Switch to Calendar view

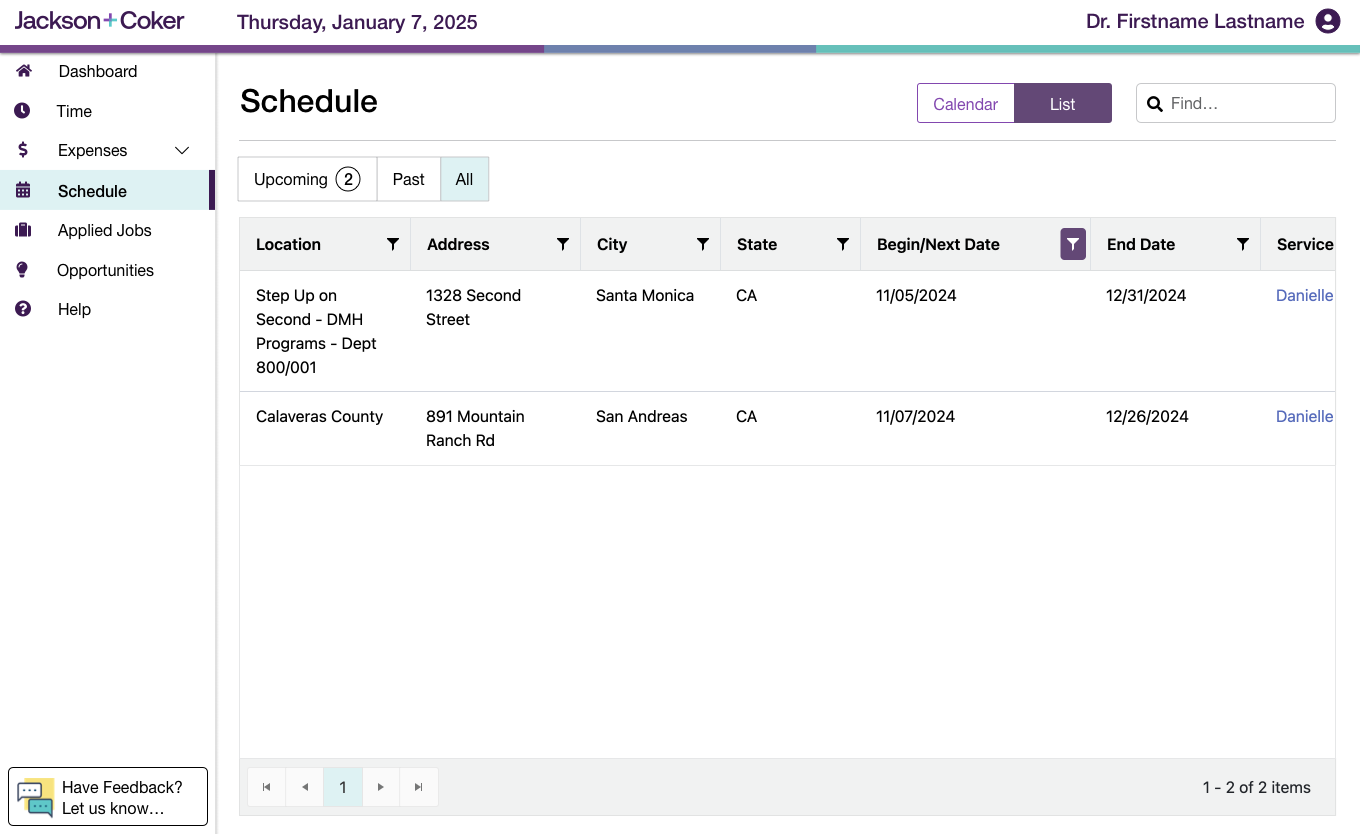tap(966, 103)
